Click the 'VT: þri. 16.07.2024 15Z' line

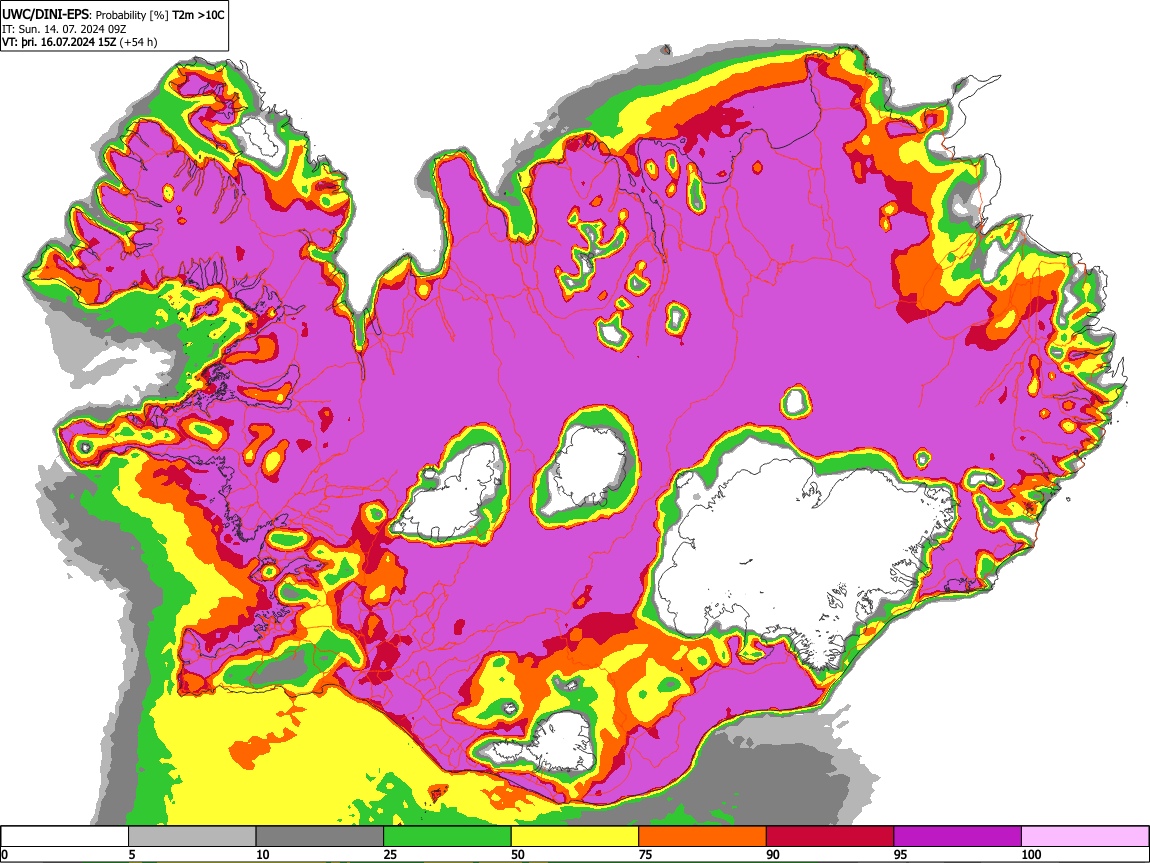59,42
